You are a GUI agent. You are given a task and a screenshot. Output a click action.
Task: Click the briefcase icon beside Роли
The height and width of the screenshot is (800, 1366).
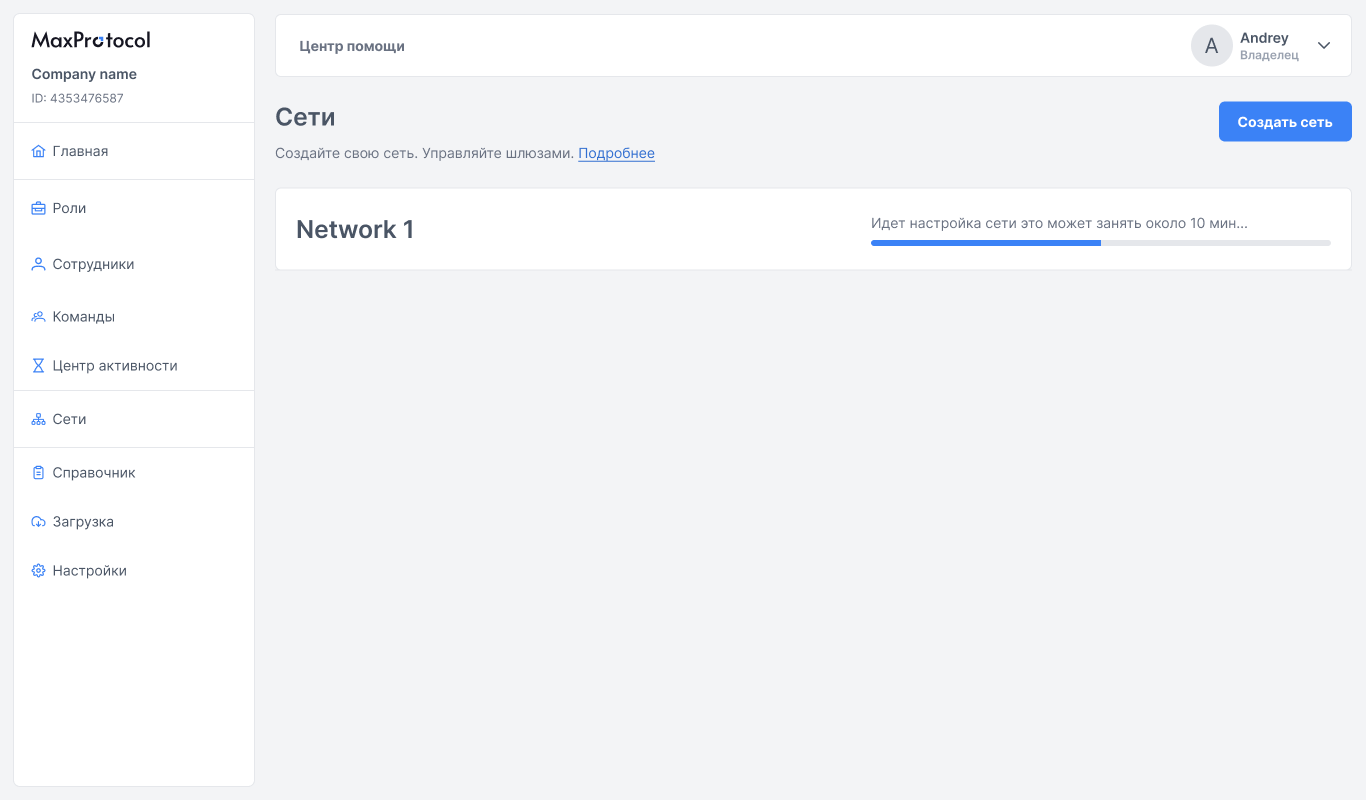(x=38, y=209)
